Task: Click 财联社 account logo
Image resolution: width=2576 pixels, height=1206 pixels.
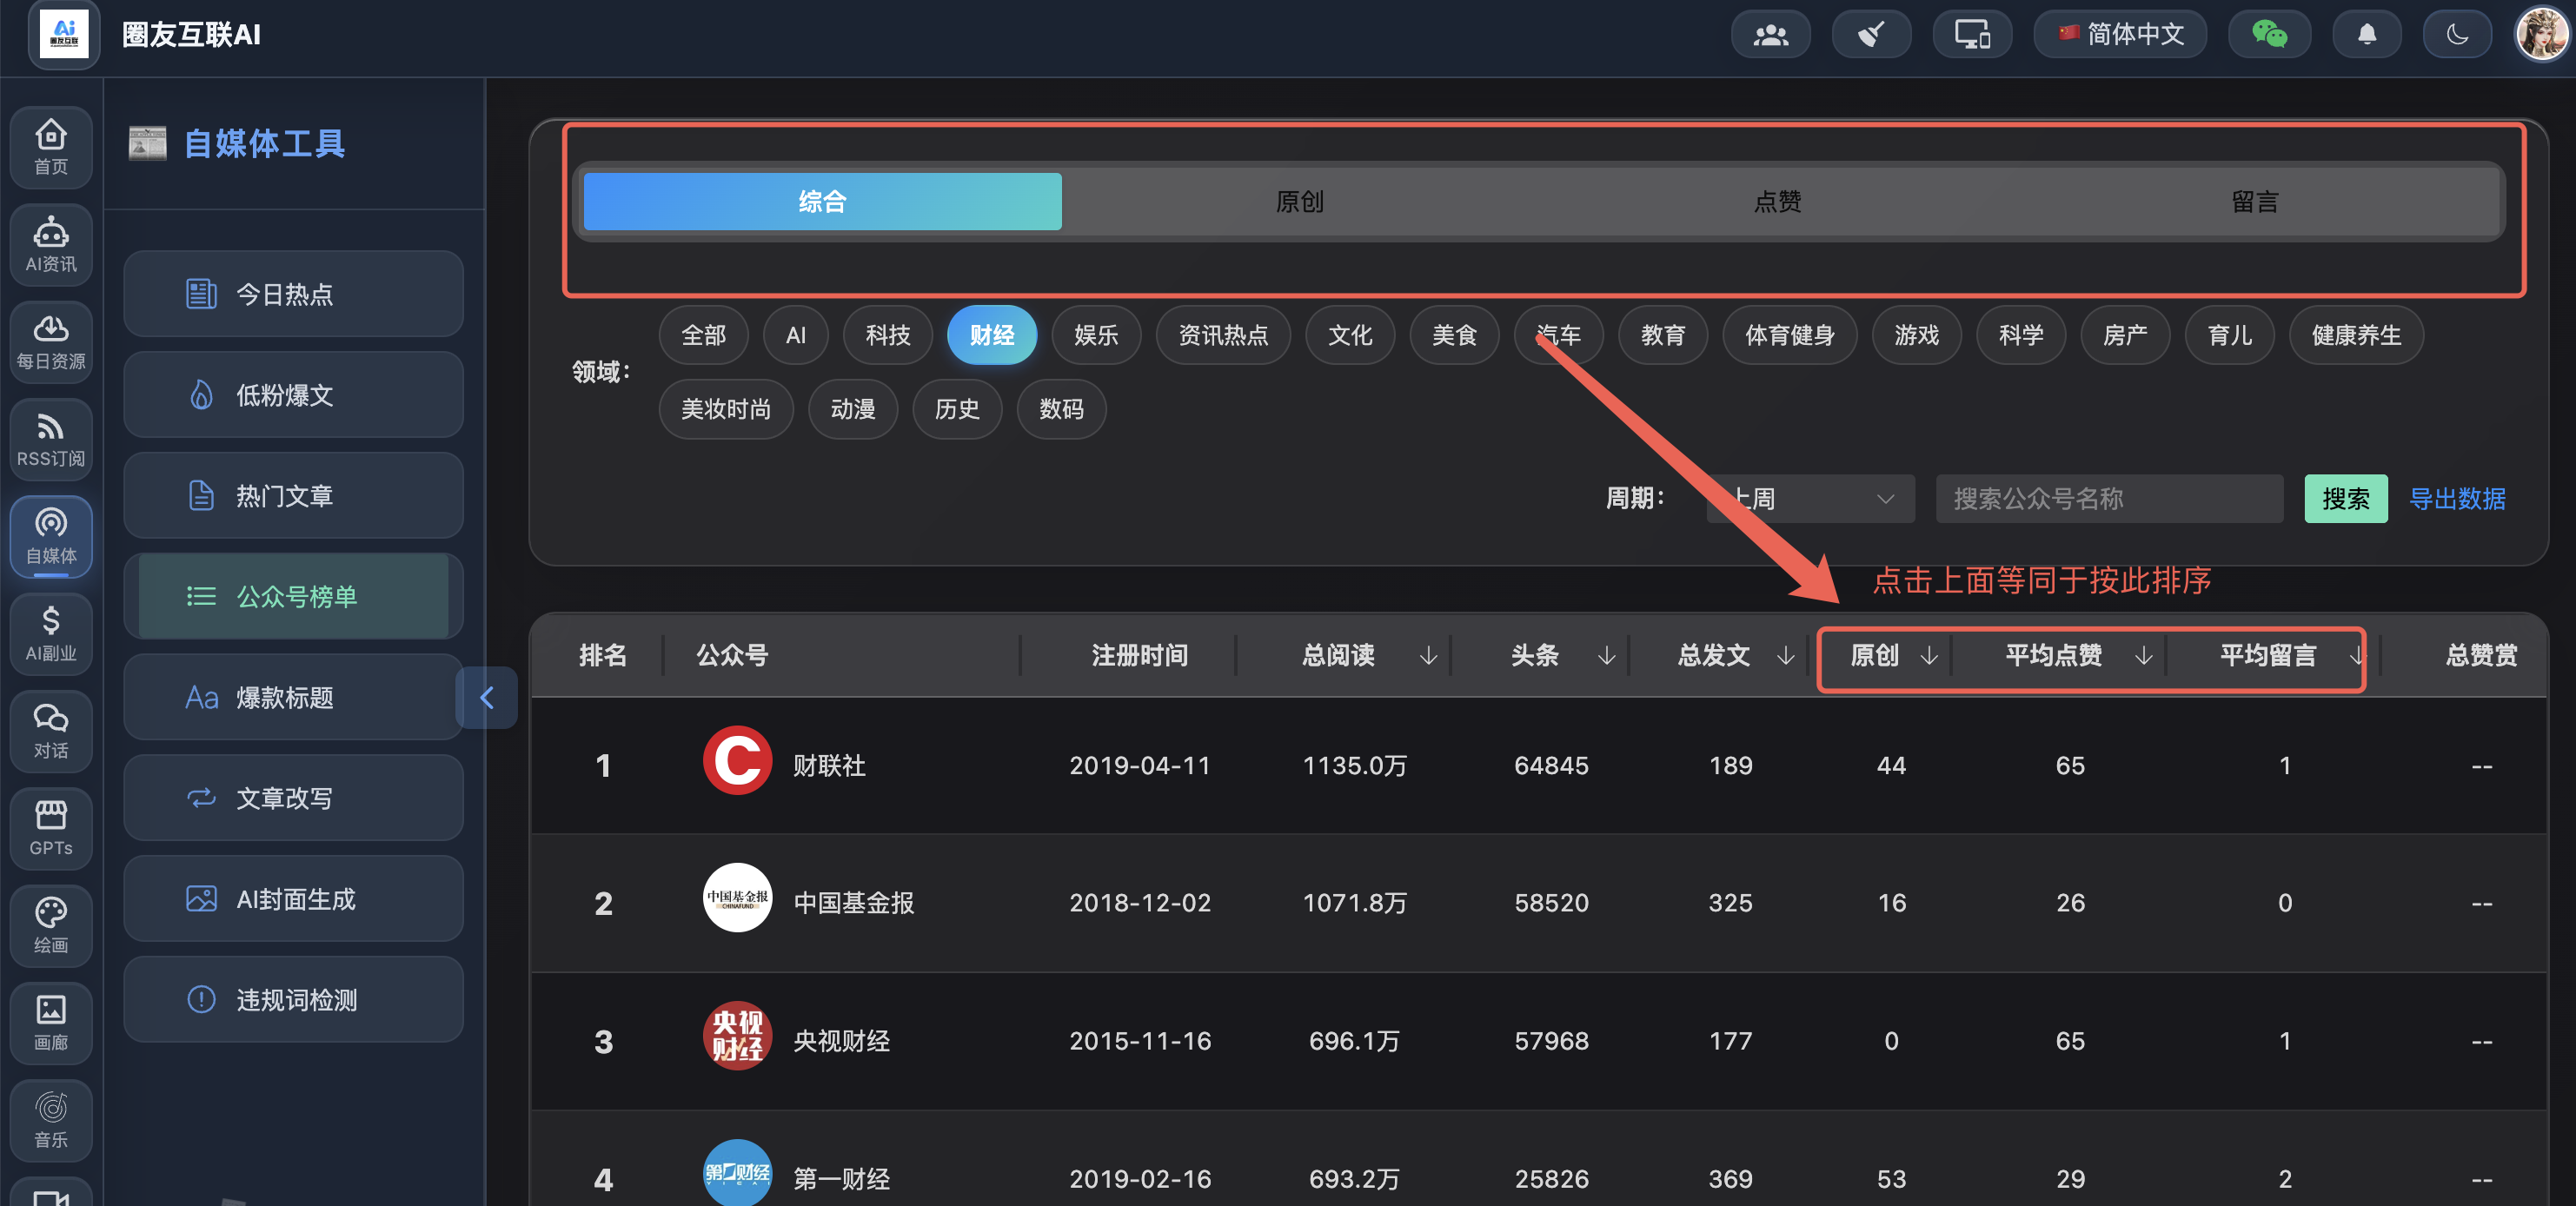Action: pyautogui.click(x=737, y=761)
